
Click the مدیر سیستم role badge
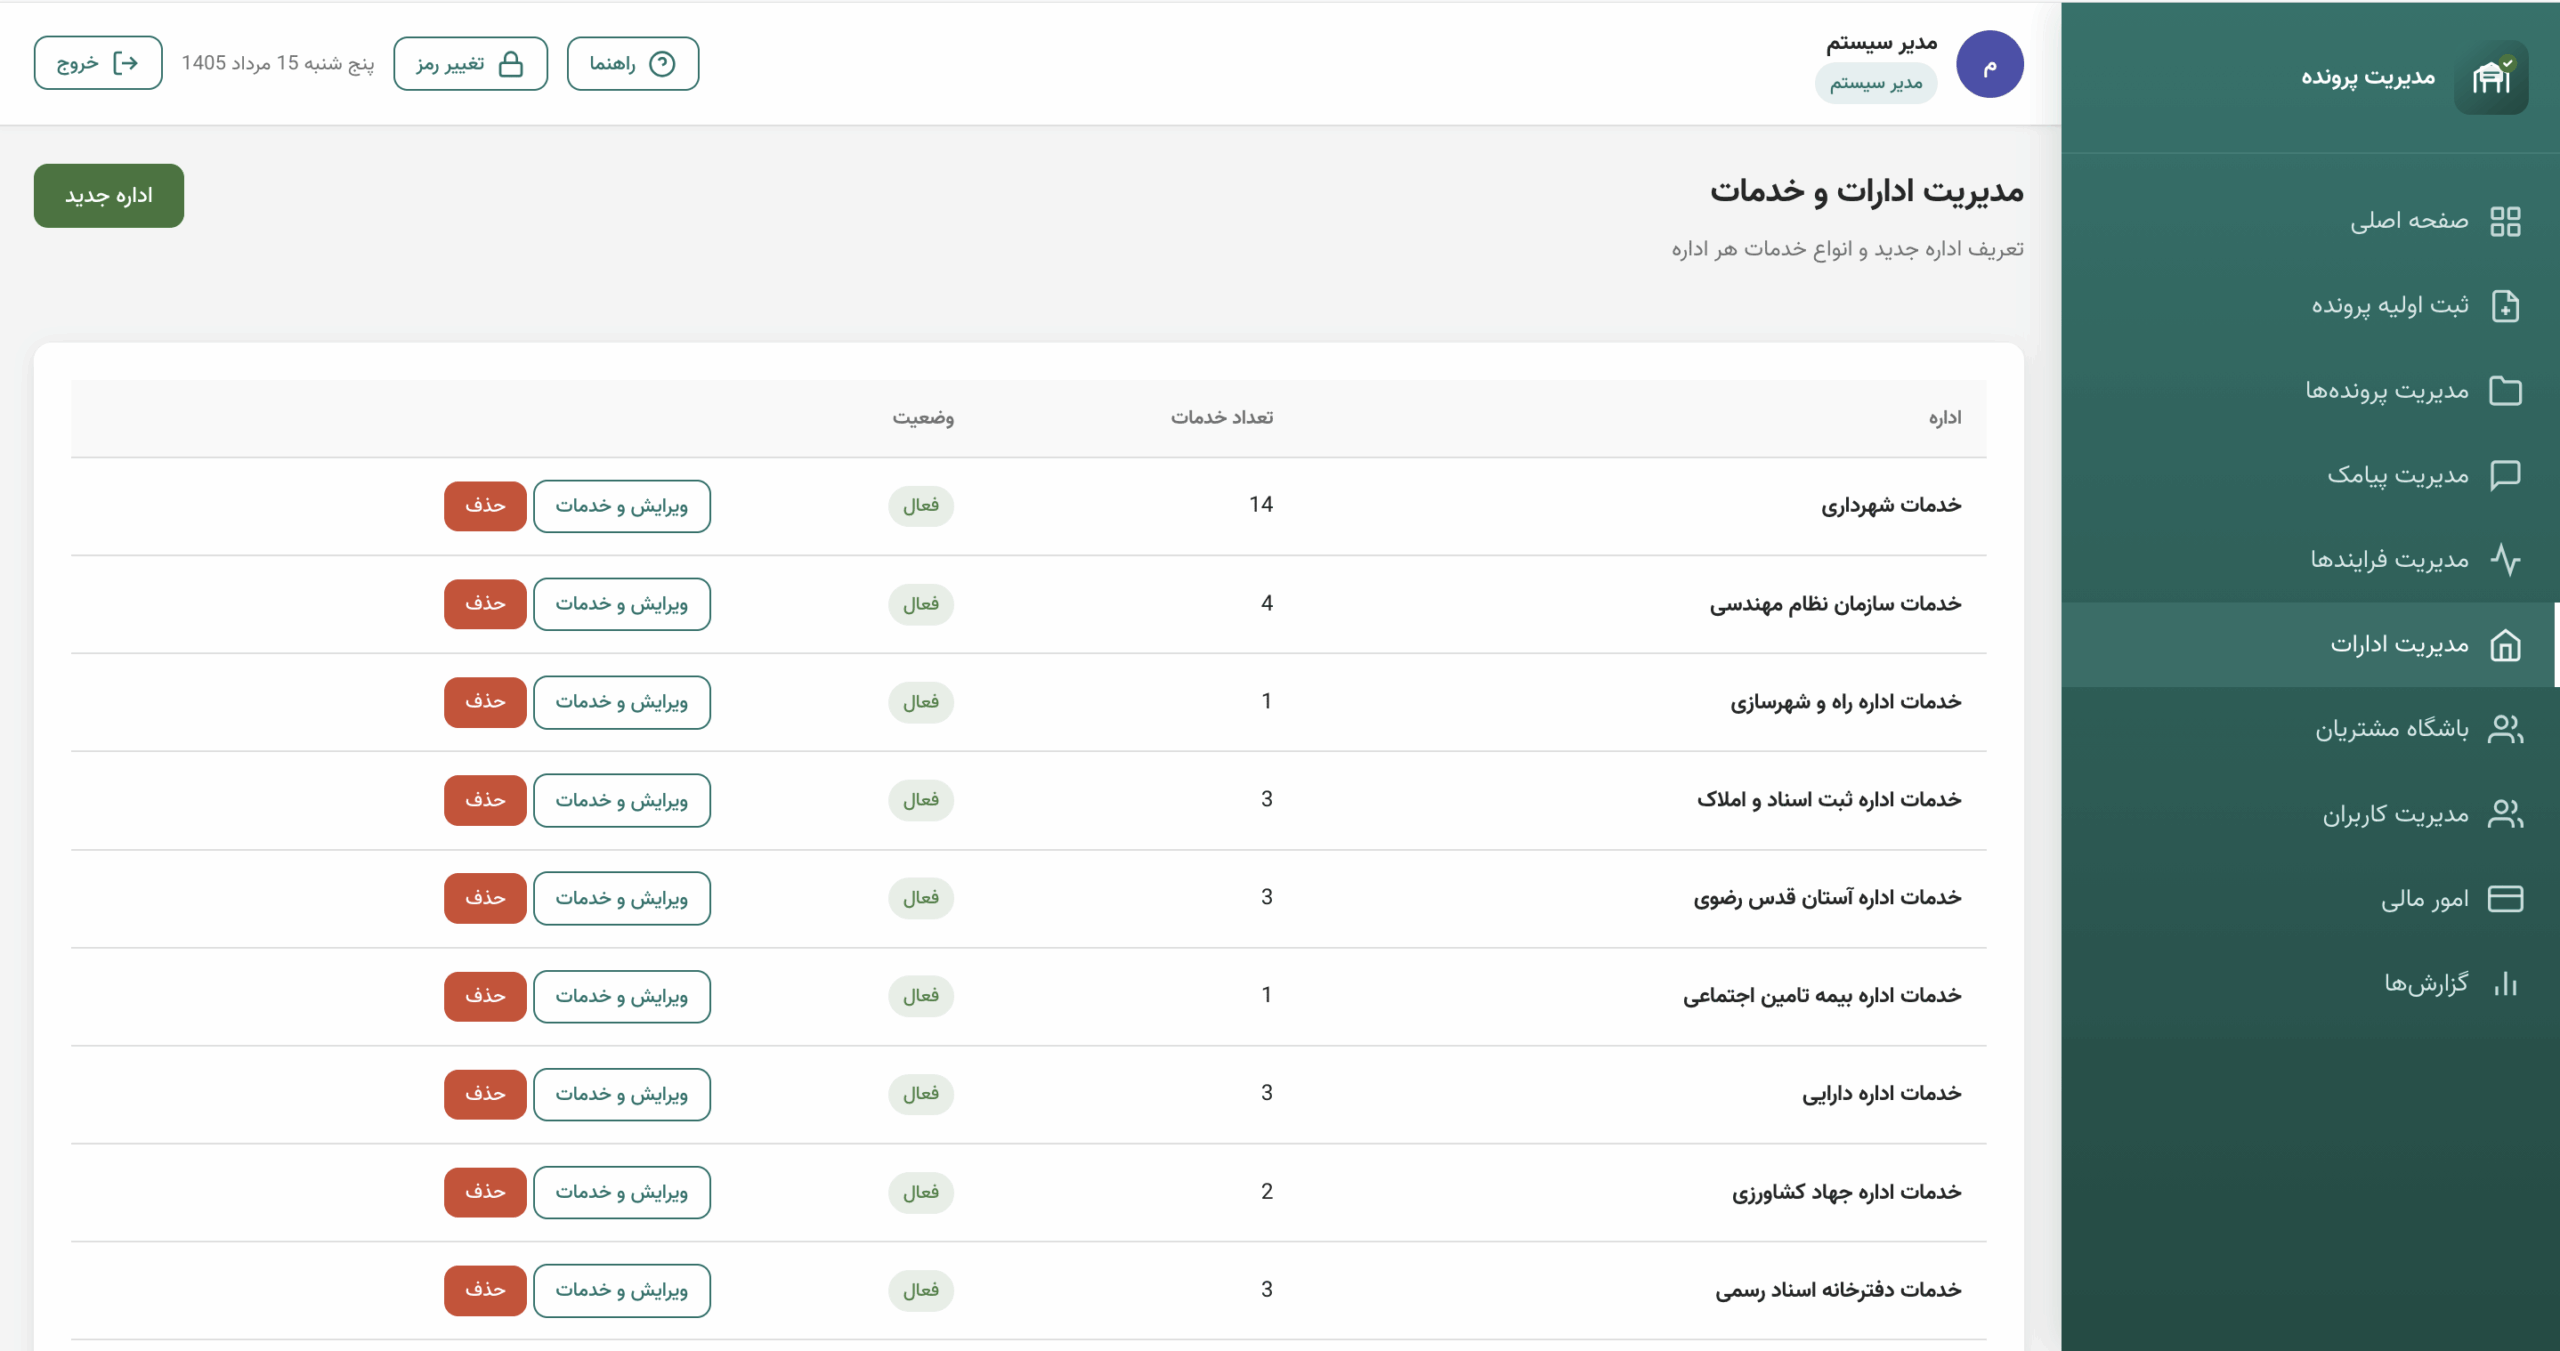click(1876, 83)
